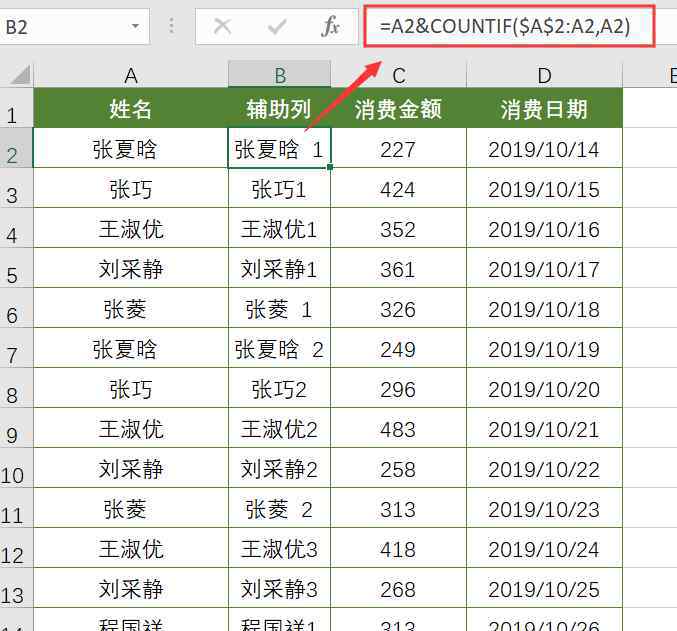The image size is (677, 631).
Task: Select the amount cell 268
Action: 399,588
